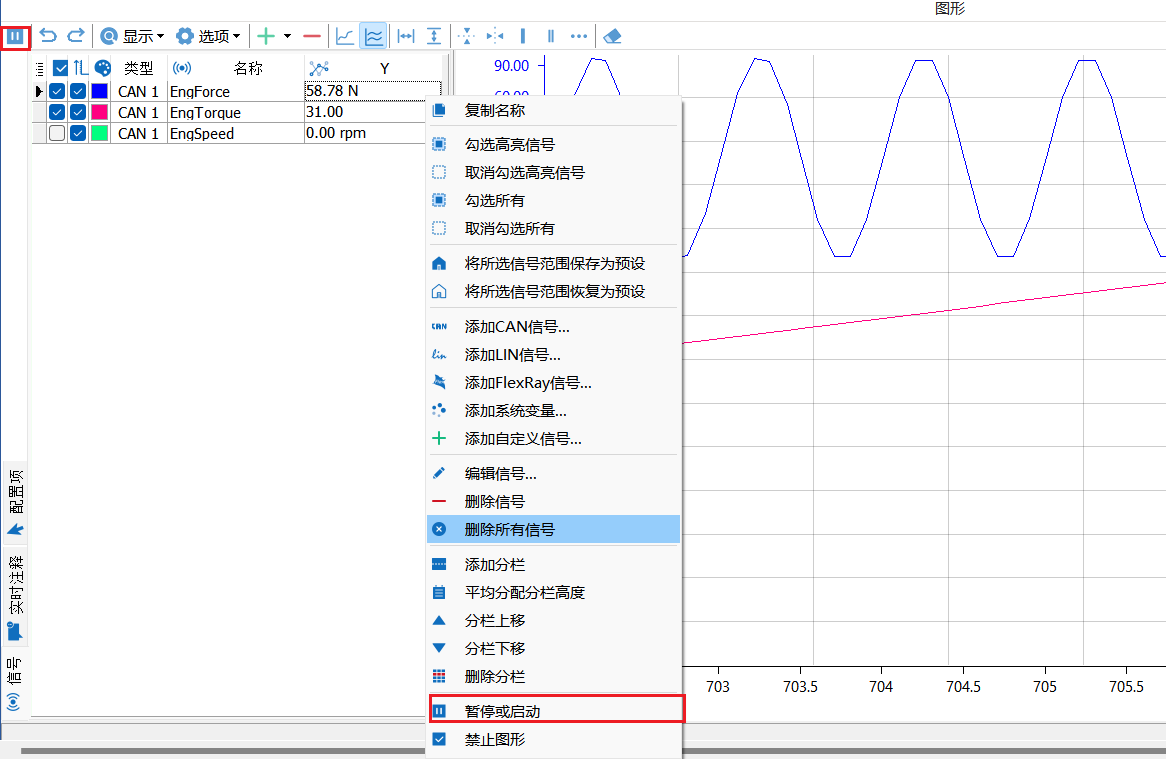Choose 勾选高亮信号 menu entry
Viewport: 1166px width, 759px height.
click(x=554, y=144)
